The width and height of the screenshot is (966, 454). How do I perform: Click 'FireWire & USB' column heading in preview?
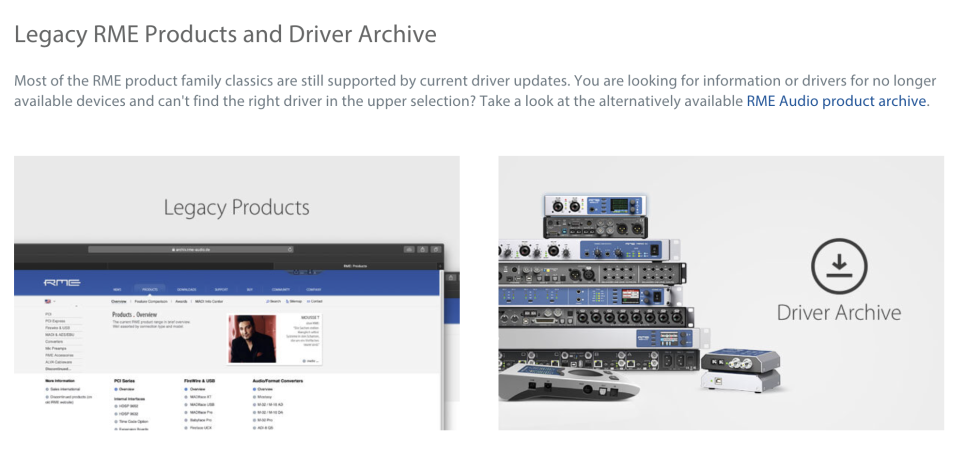click(x=200, y=381)
